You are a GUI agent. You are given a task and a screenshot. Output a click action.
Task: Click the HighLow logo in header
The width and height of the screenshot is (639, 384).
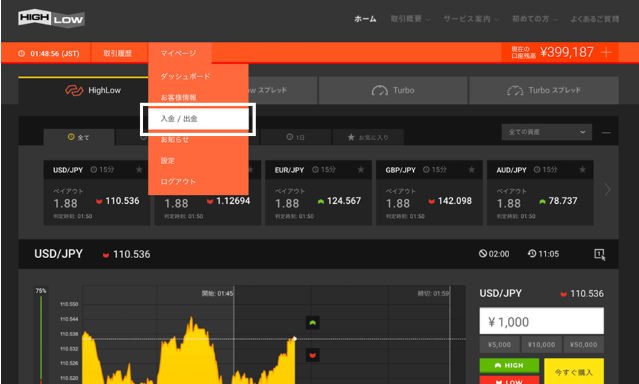click(x=51, y=18)
